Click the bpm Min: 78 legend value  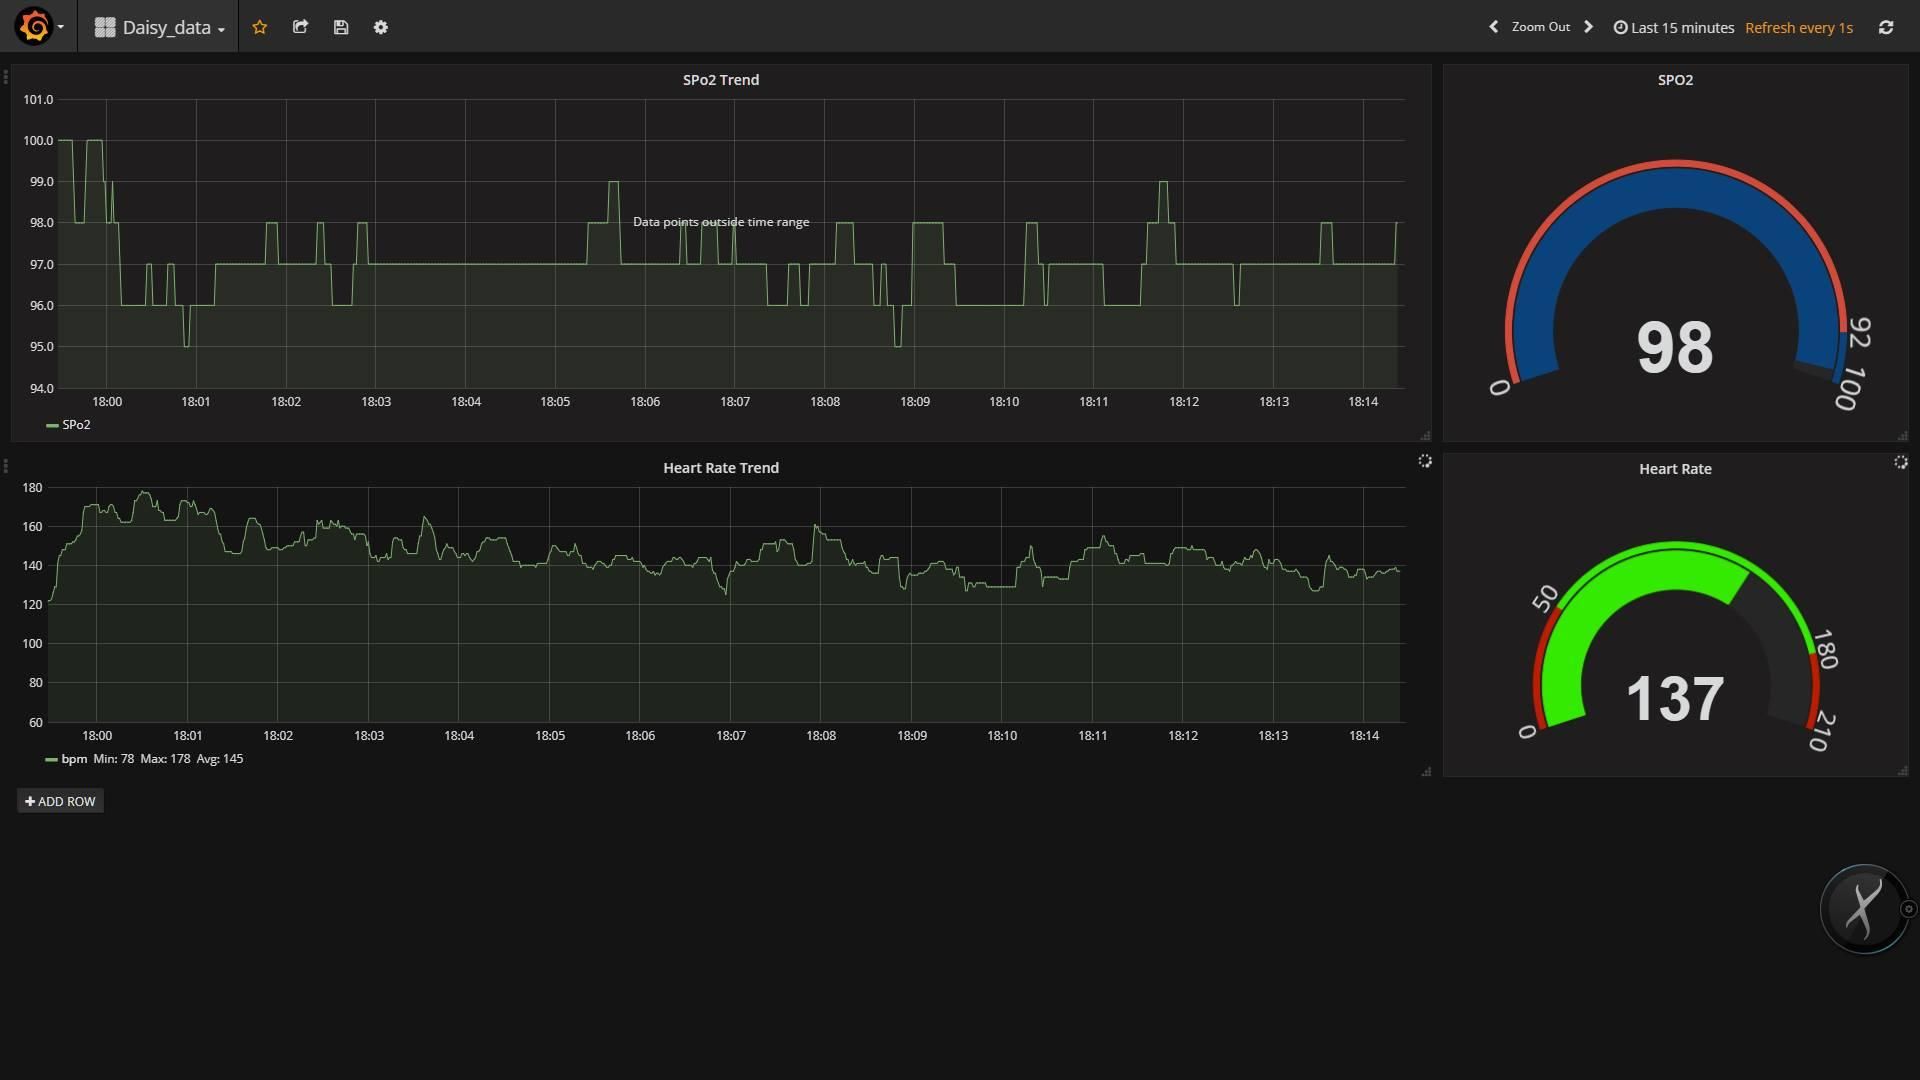[114, 759]
